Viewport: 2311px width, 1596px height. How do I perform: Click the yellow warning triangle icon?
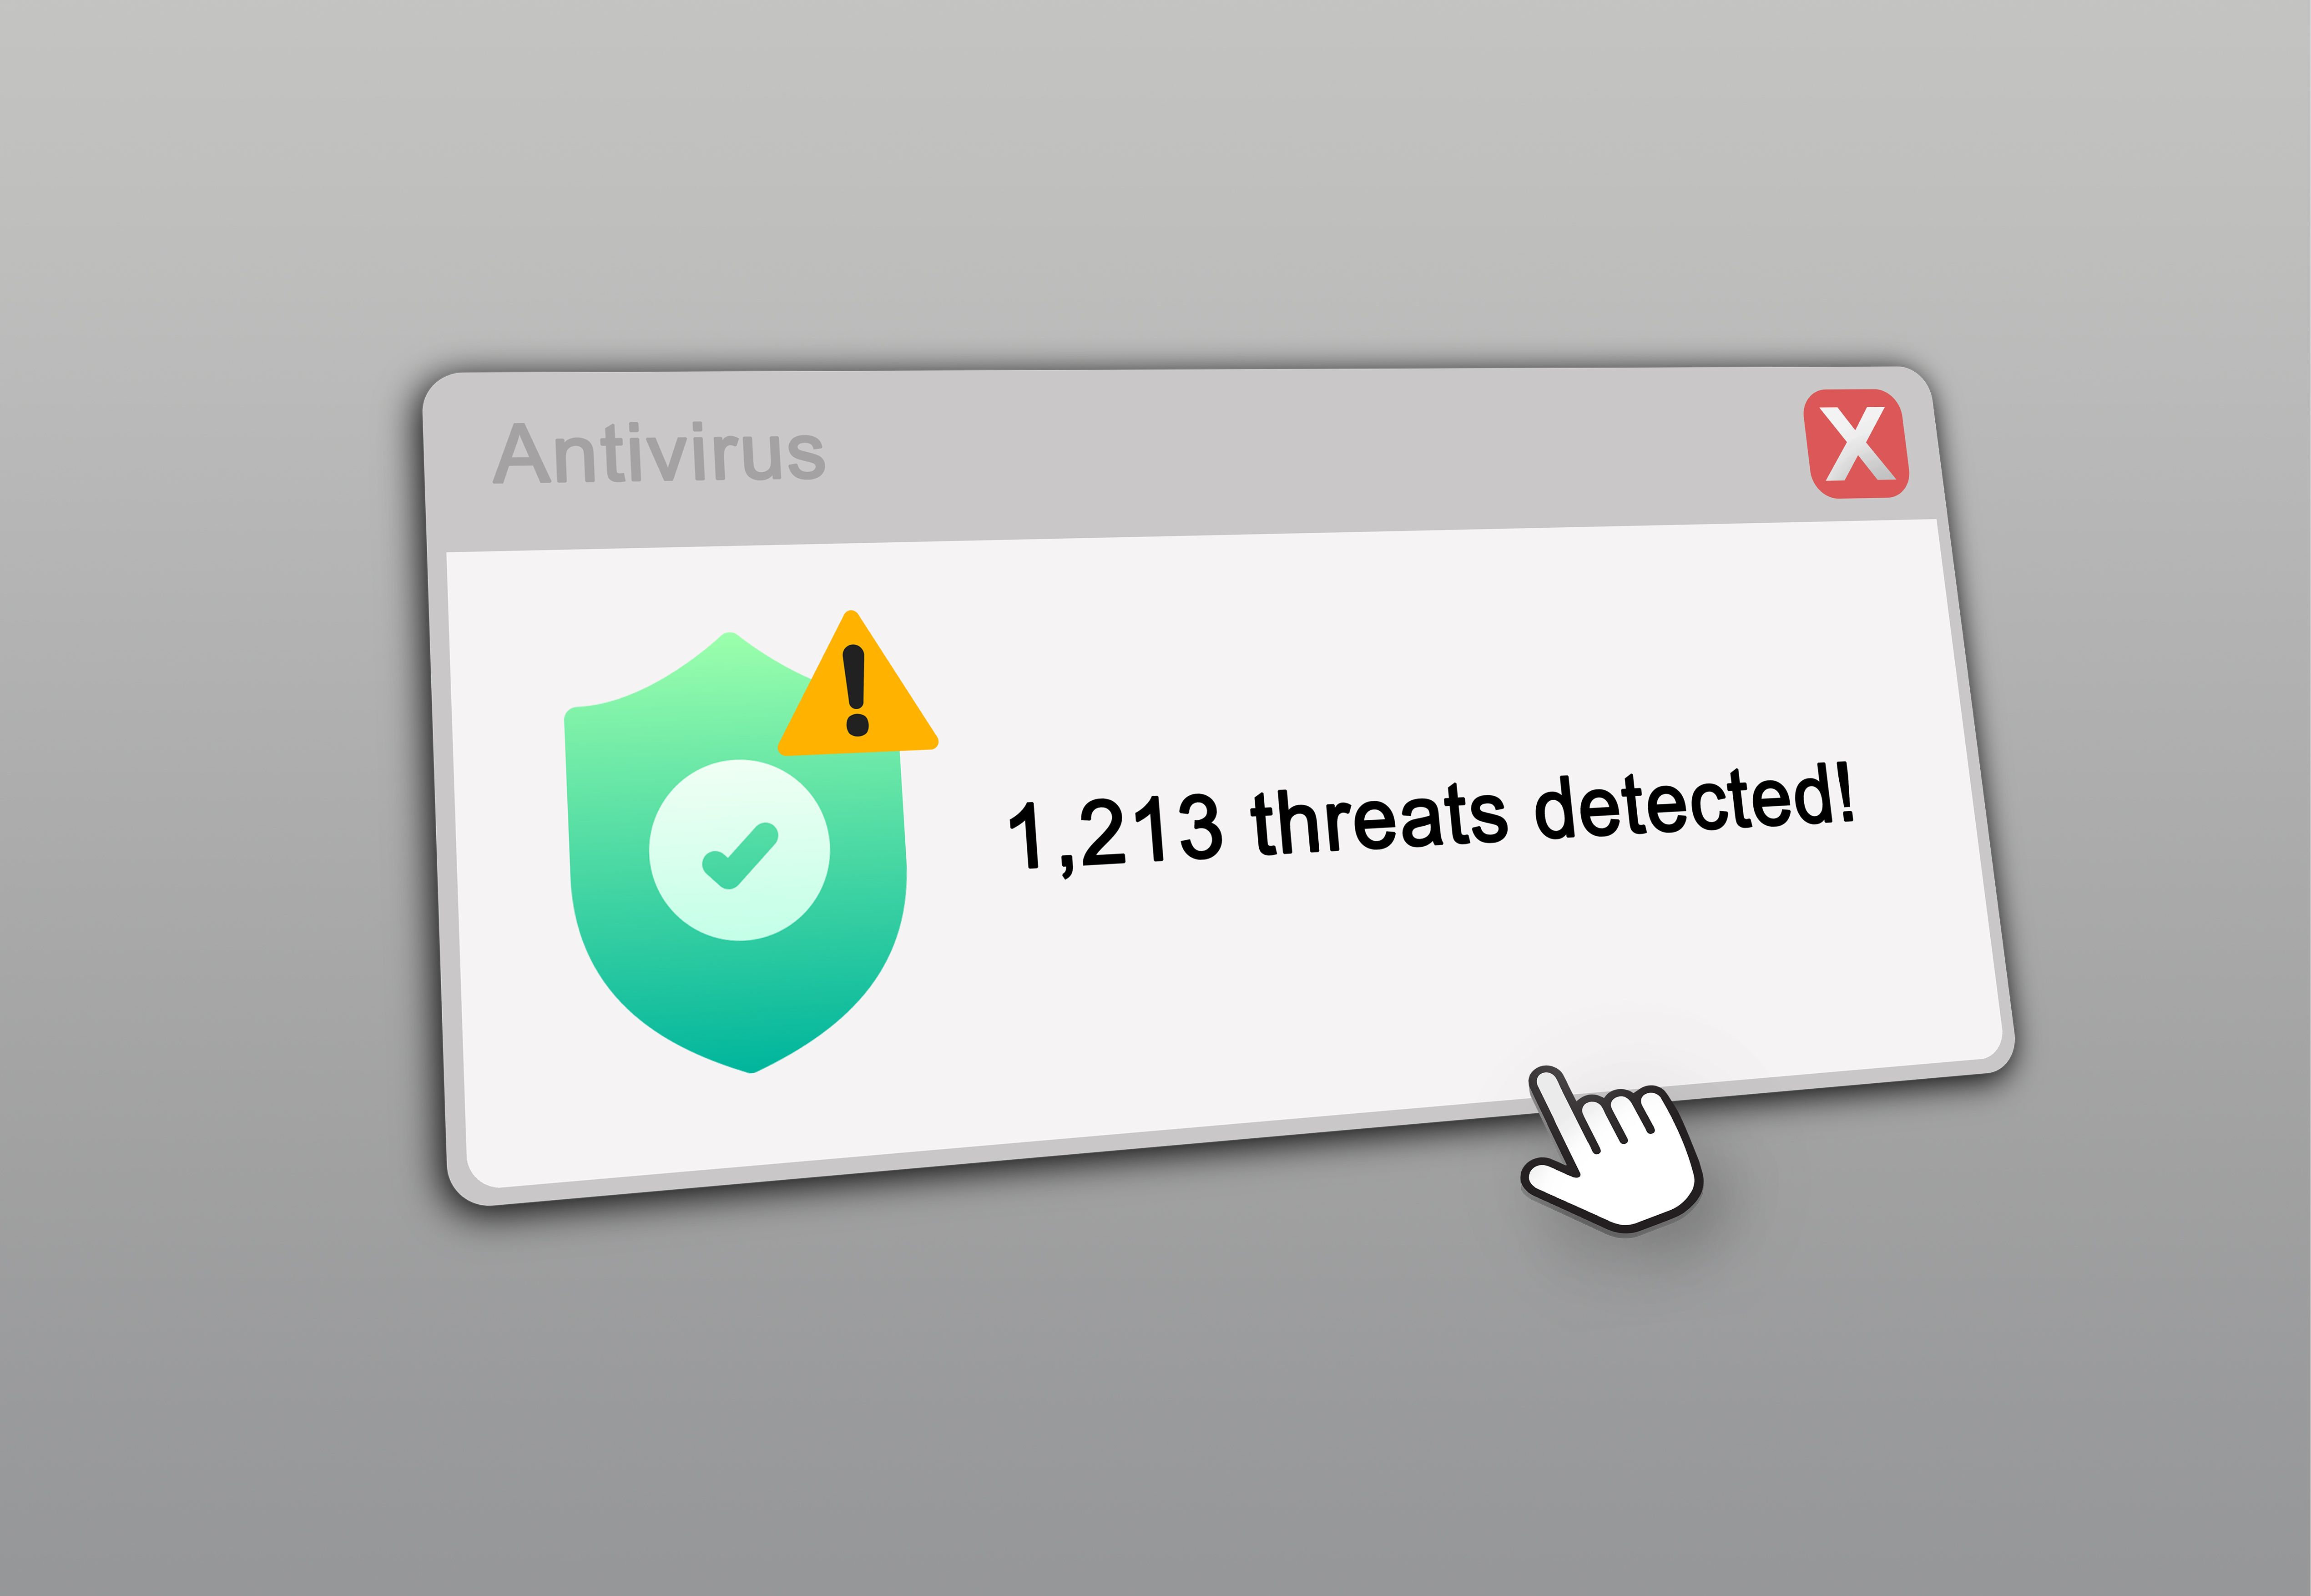coord(858,683)
